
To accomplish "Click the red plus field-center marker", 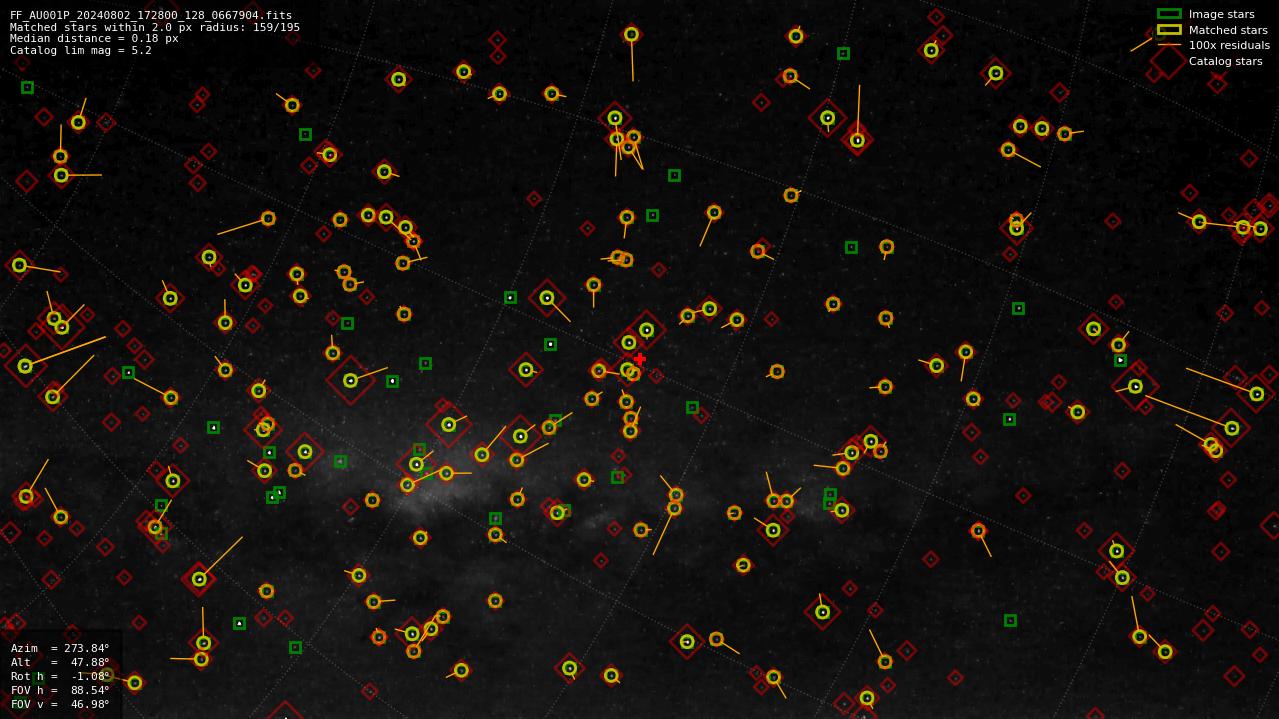I will tap(640, 359).
